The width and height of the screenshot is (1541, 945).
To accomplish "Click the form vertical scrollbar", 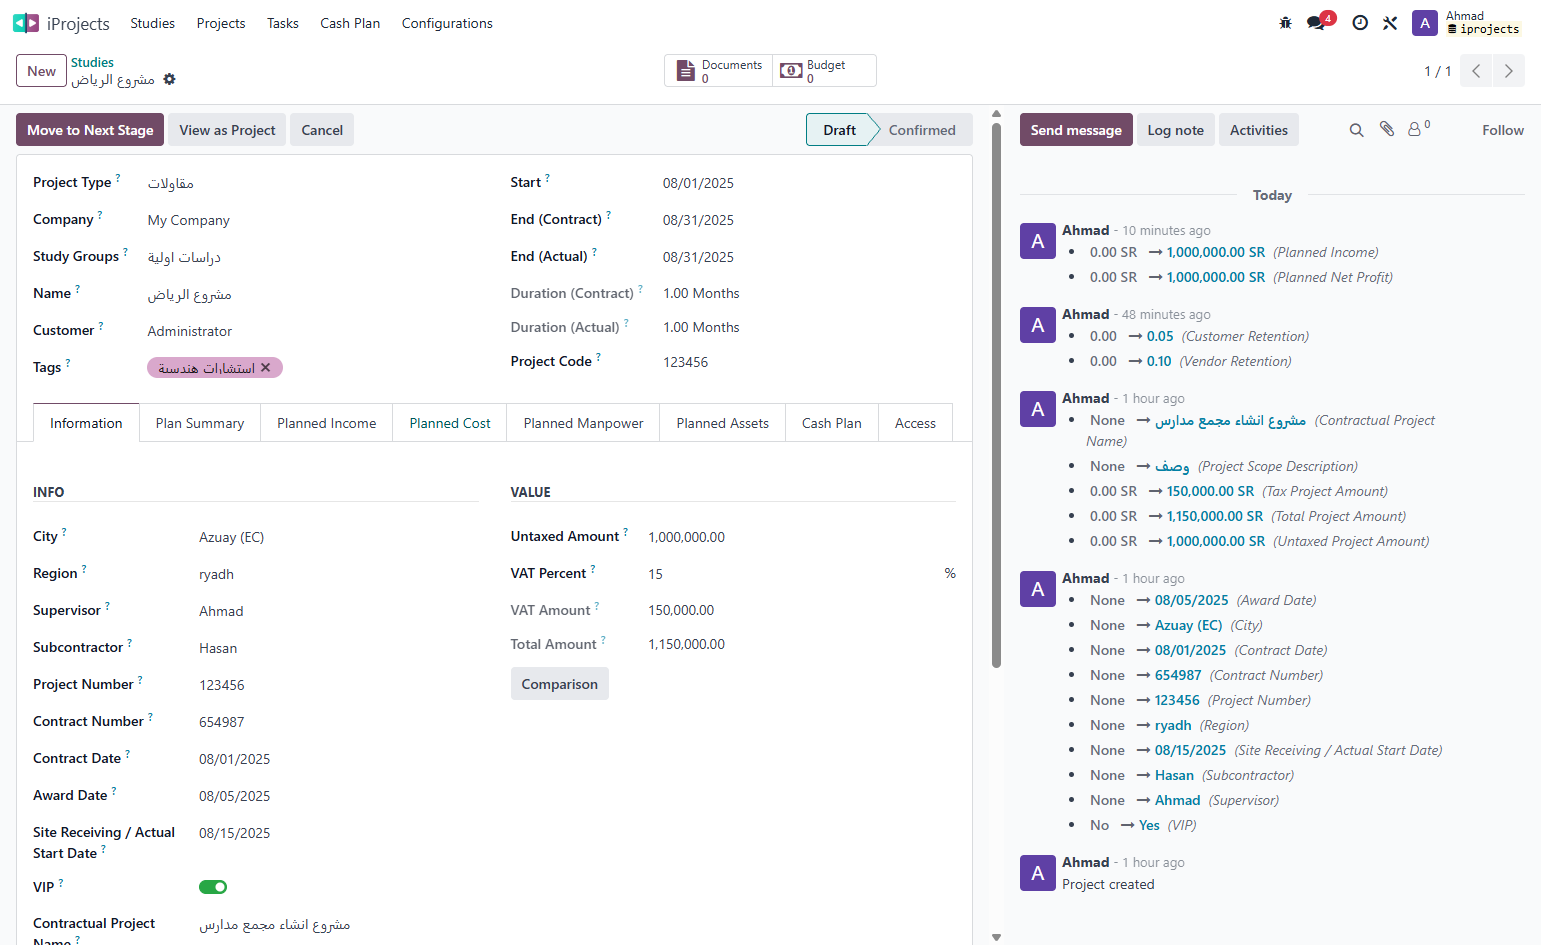I will tap(996, 395).
